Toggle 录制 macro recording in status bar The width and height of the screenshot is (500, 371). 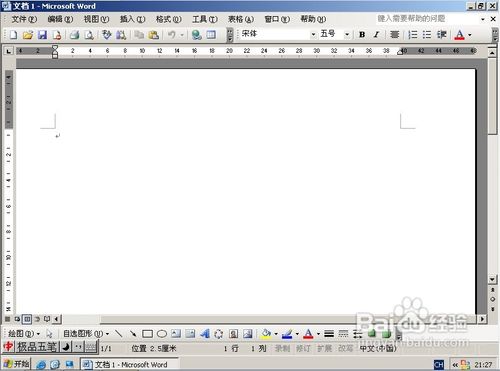pos(282,348)
